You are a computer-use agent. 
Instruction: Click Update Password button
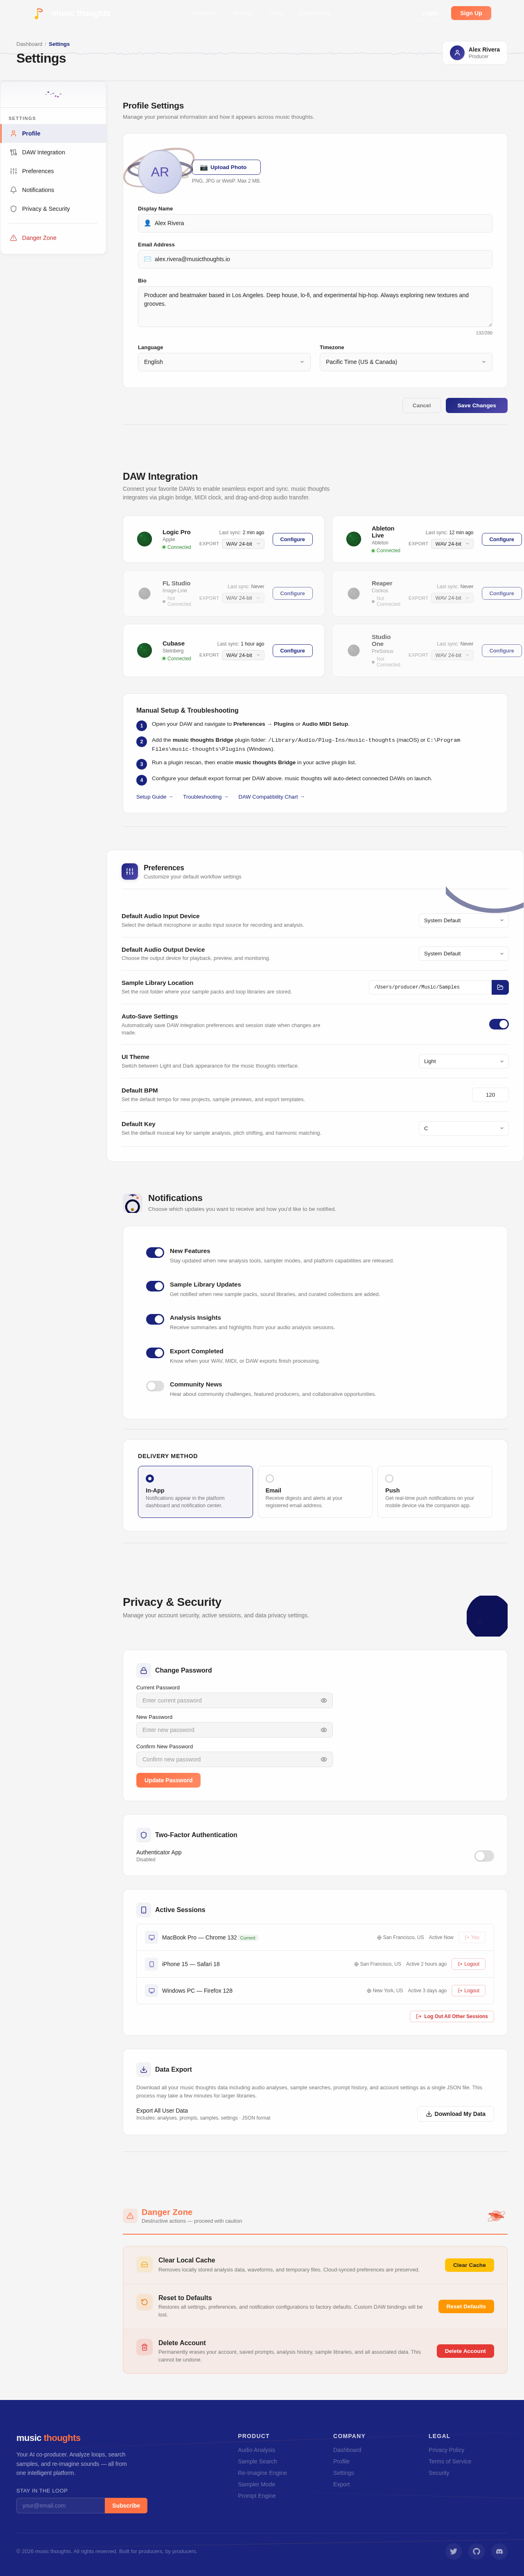168,1780
